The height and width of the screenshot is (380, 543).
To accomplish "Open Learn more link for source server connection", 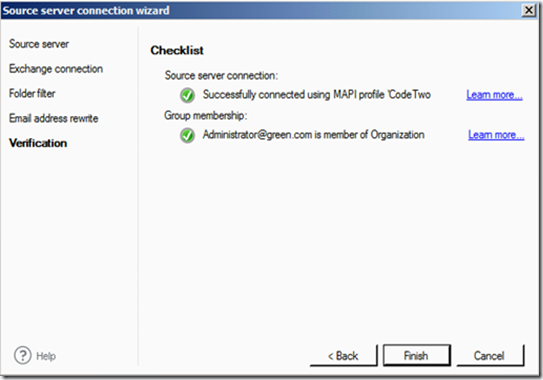I will tap(494, 95).
